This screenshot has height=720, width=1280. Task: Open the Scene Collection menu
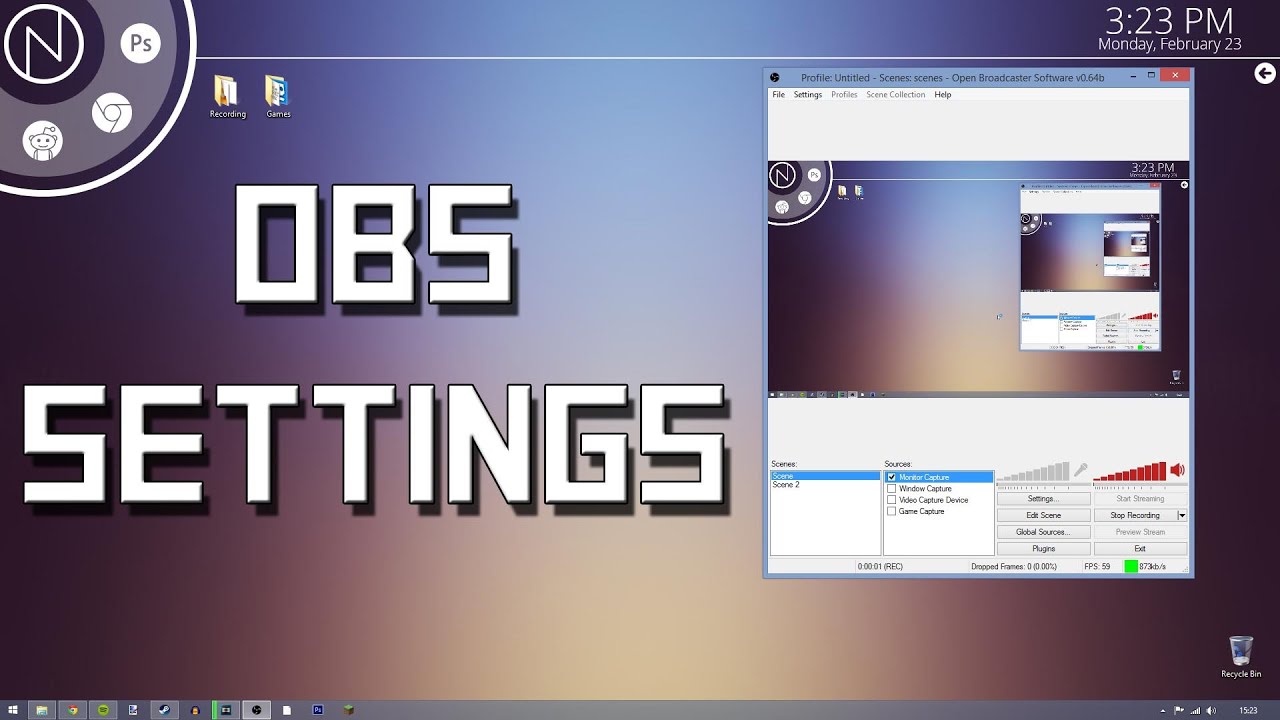coord(895,95)
